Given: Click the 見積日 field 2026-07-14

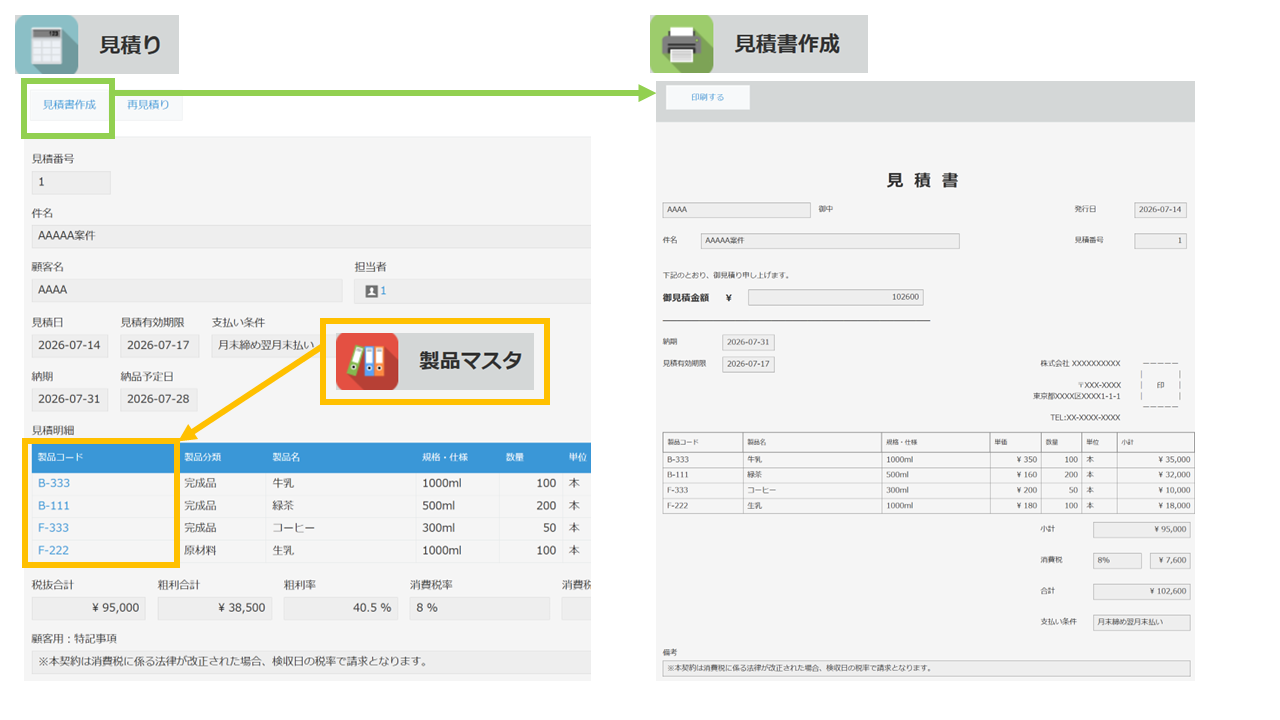Looking at the screenshot, I should [x=70, y=346].
